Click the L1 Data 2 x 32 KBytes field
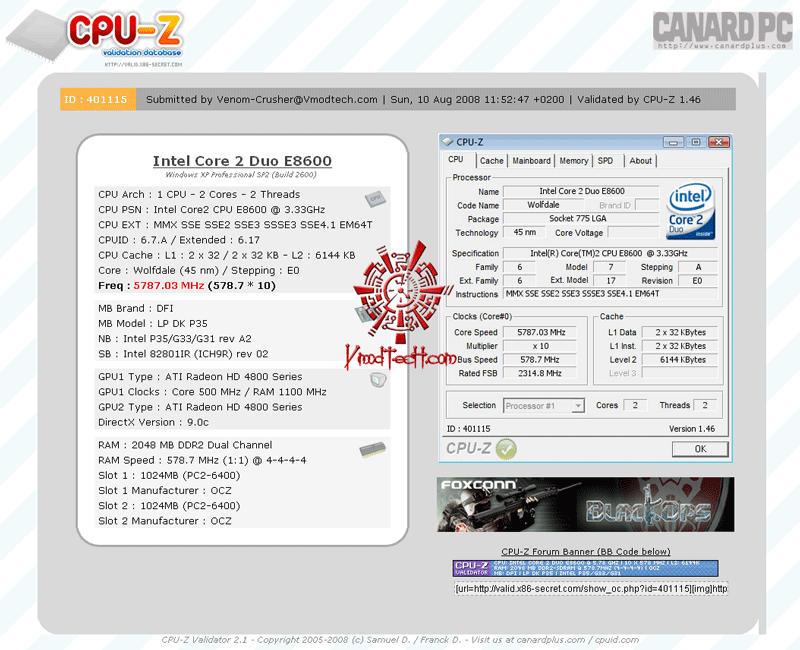This screenshot has width=800, height=650. [x=680, y=332]
